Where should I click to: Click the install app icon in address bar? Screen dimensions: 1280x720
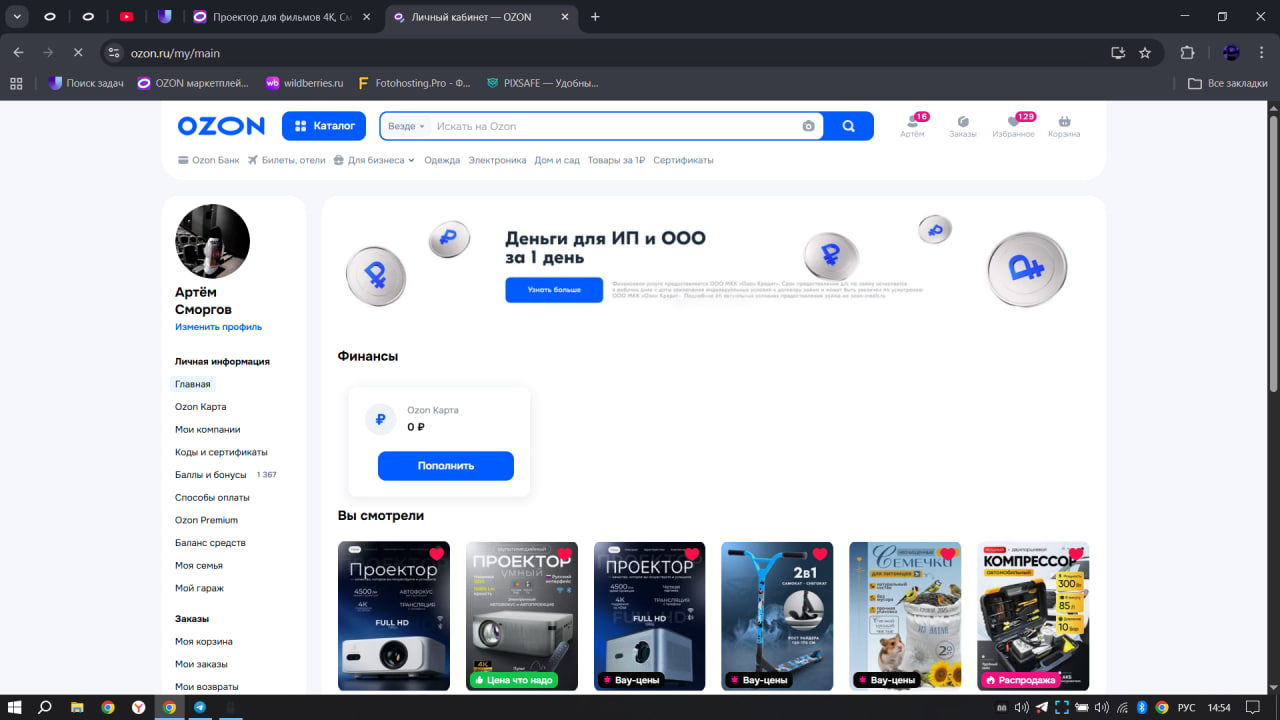1118,52
